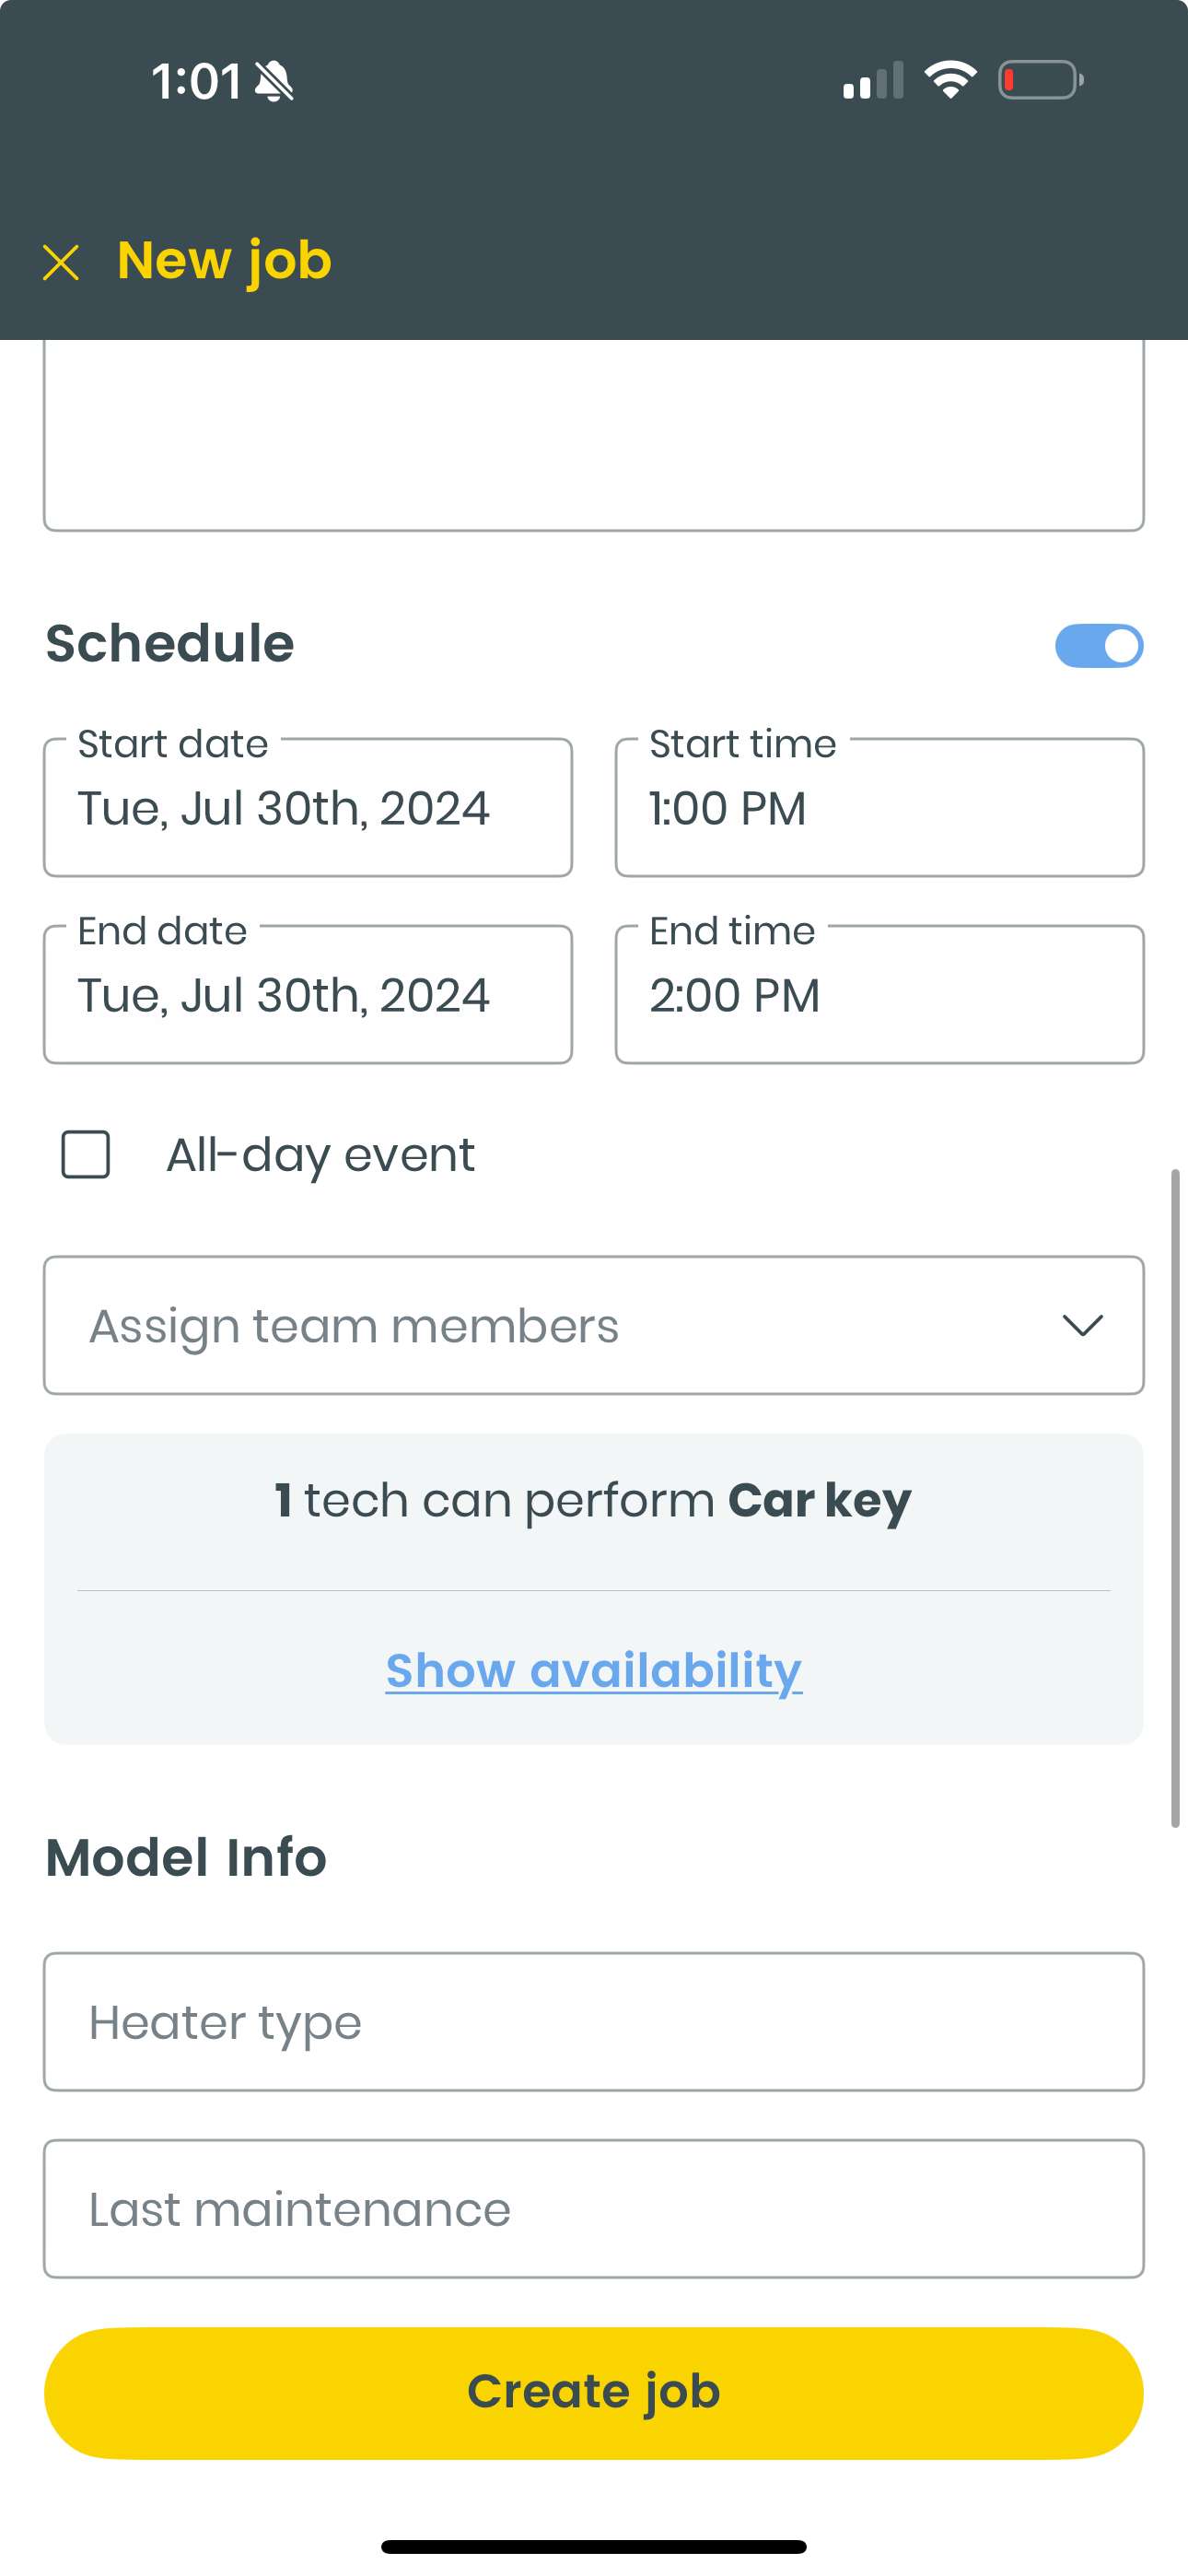Screen dimensions: 1188x2576
Task: Open the End date picker
Action: 308,994
